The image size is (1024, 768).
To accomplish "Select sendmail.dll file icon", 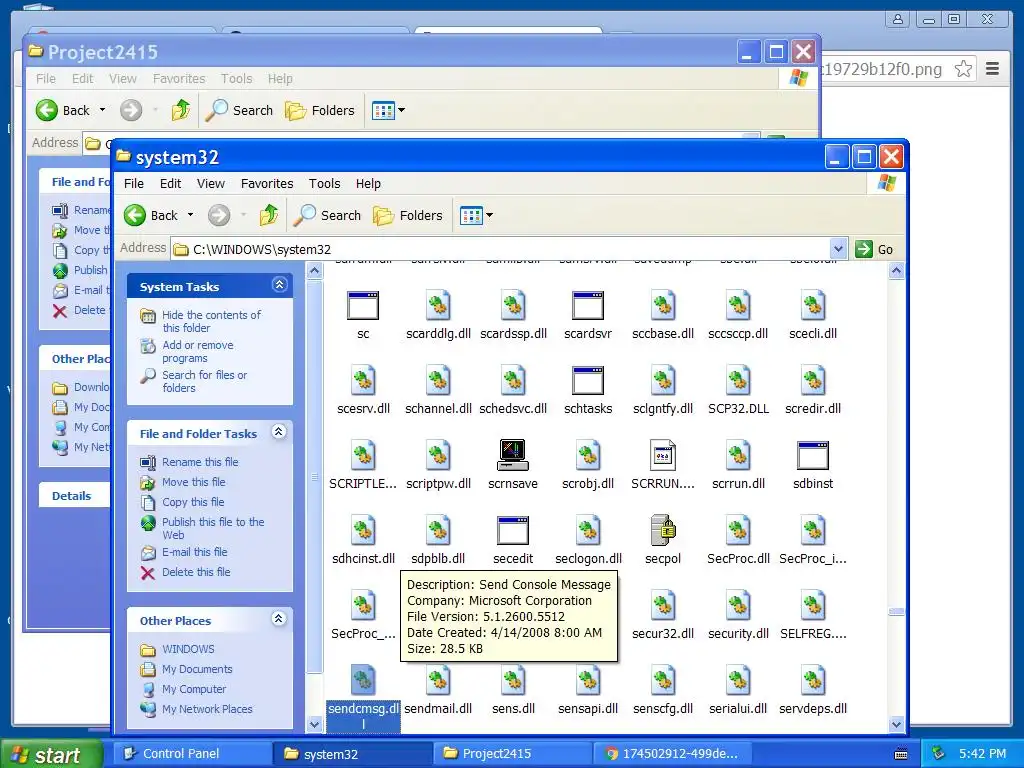I will 438,680.
